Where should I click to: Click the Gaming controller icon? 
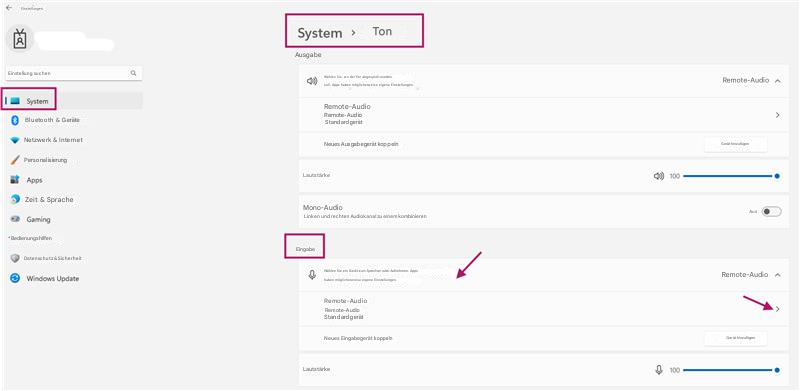point(15,219)
